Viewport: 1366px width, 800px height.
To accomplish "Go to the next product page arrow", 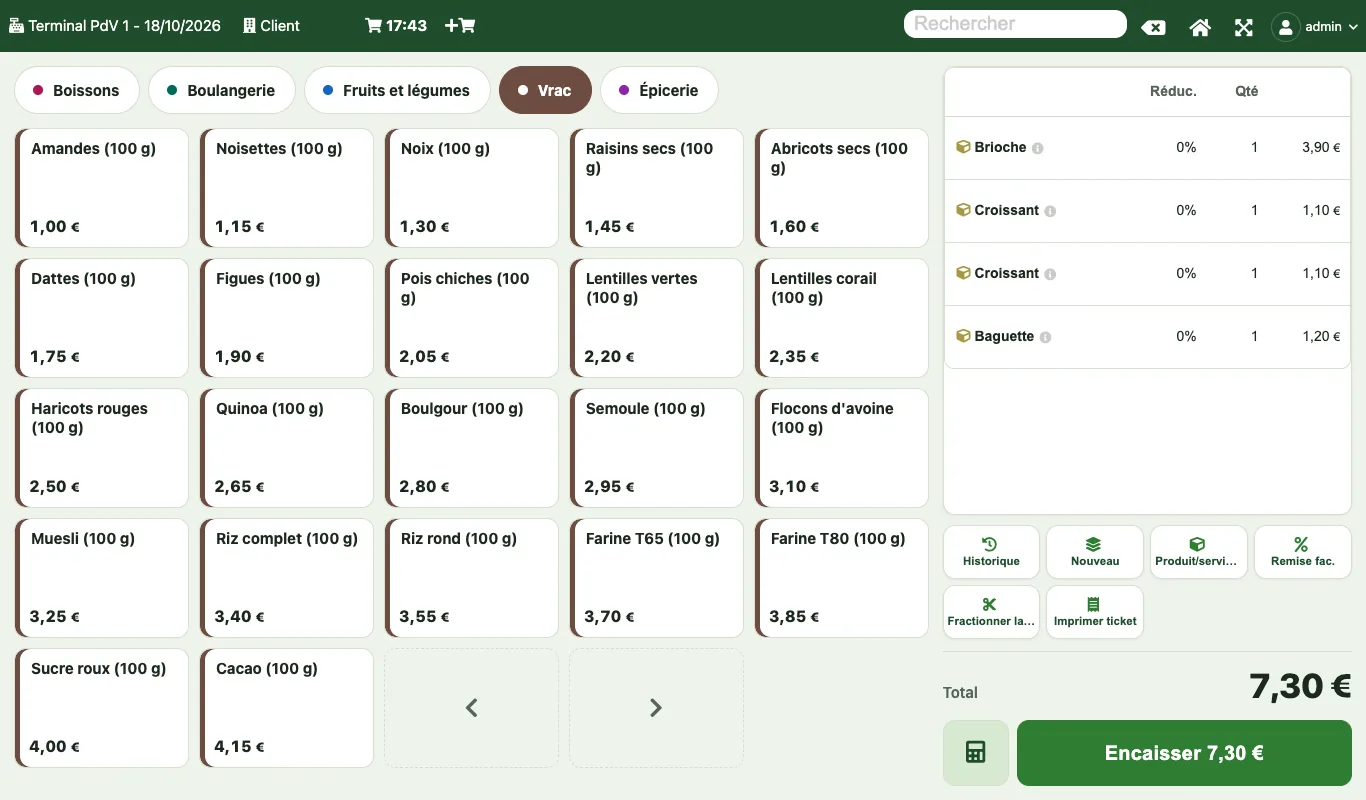I will 656,708.
